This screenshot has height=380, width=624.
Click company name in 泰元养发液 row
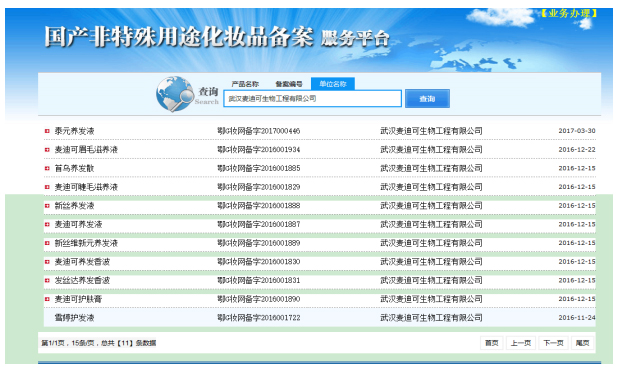point(431,131)
